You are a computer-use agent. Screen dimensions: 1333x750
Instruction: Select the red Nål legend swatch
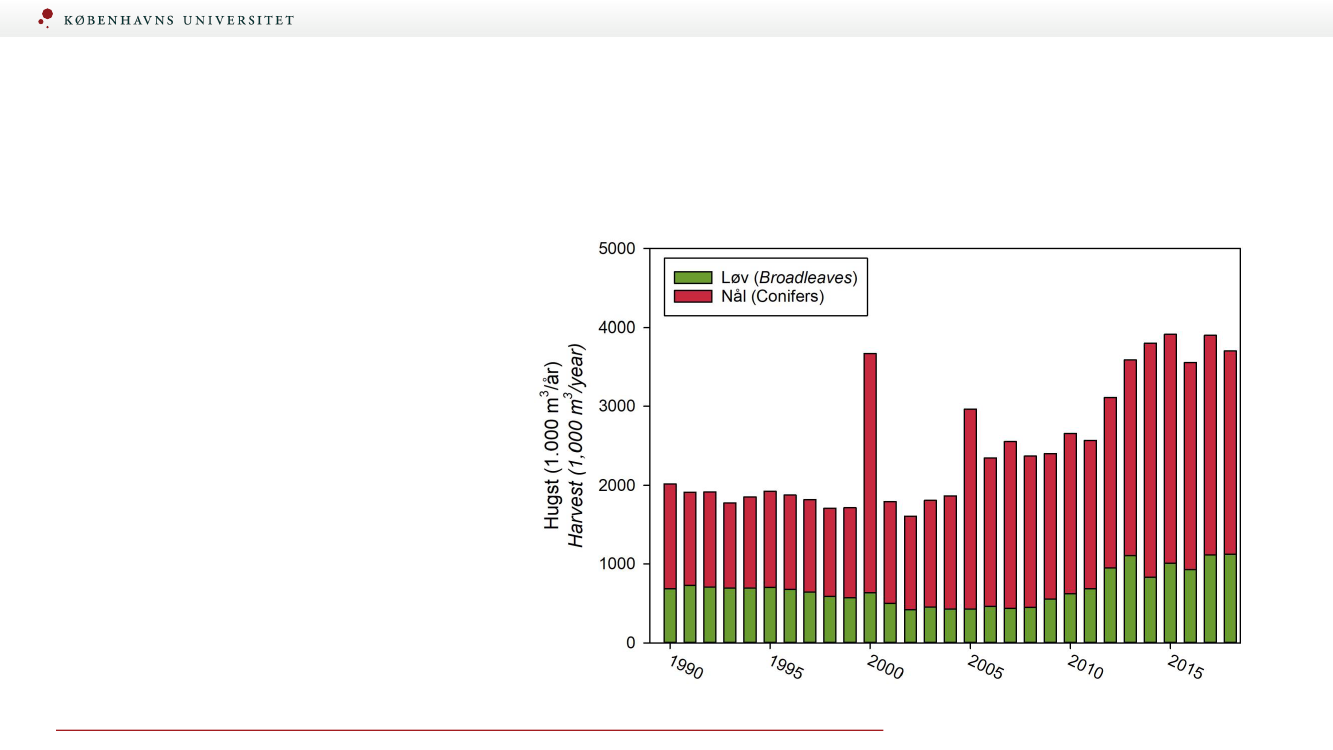(693, 297)
